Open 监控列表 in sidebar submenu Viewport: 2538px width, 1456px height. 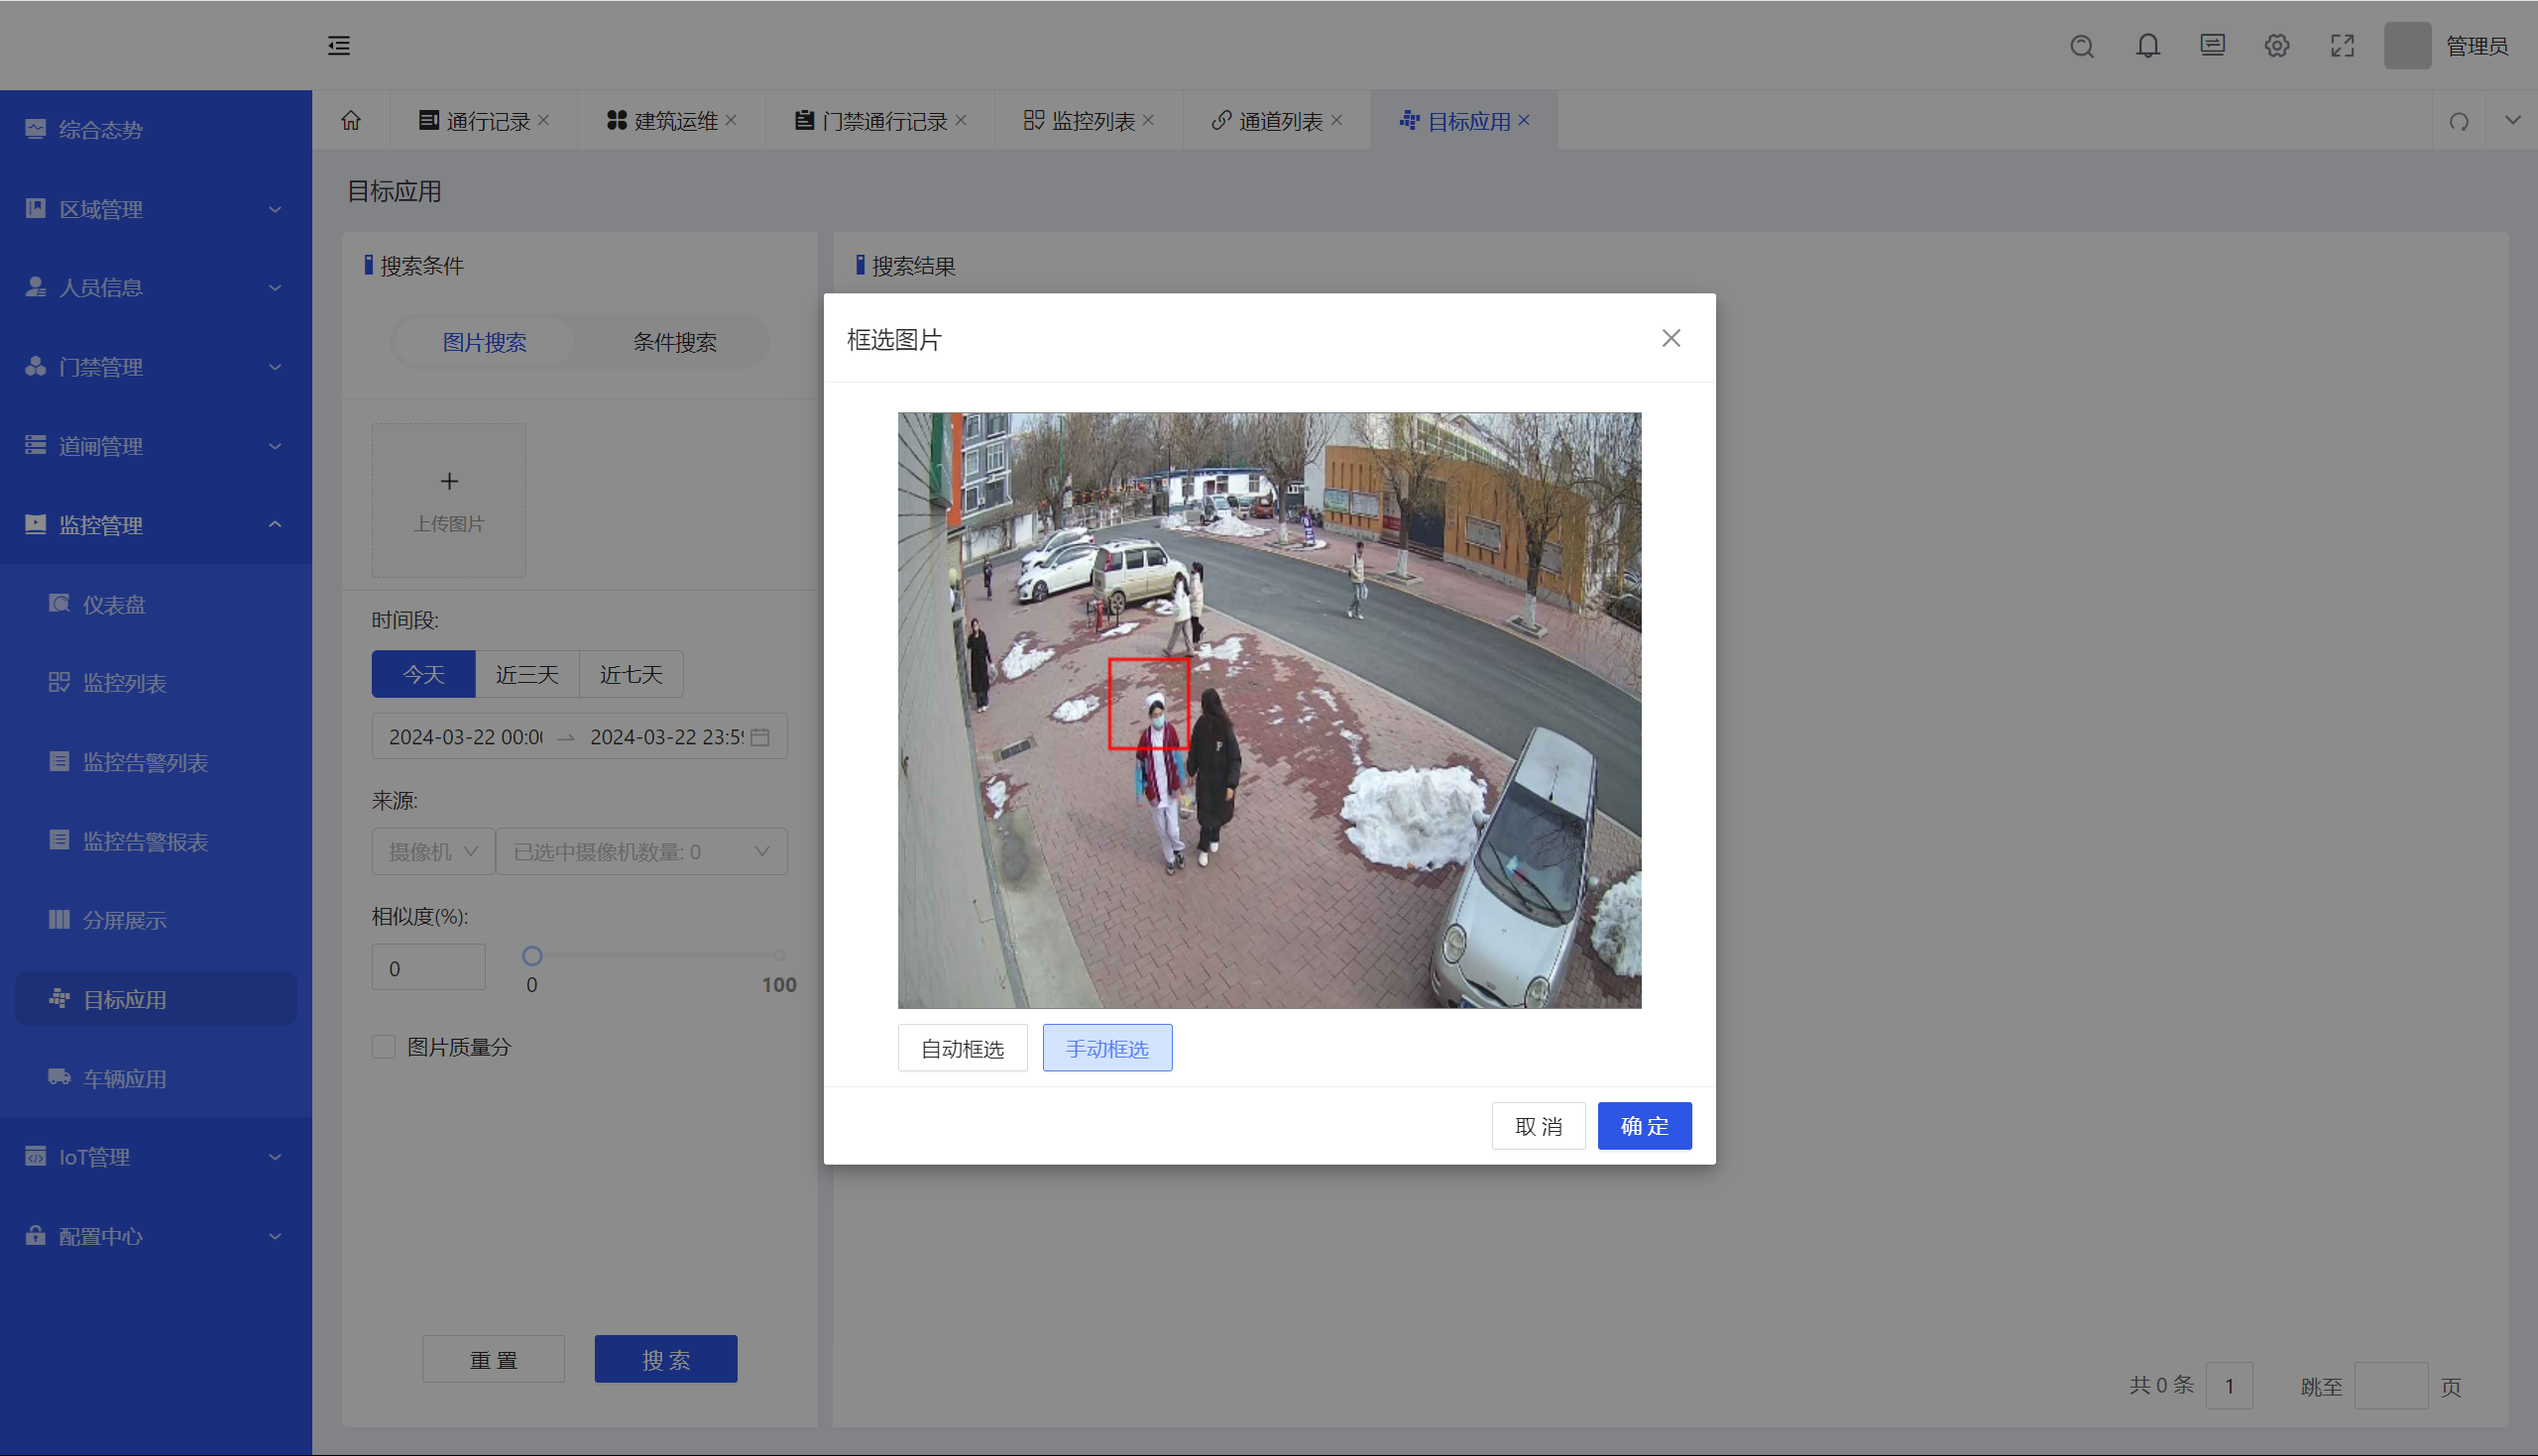coord(156,683)
